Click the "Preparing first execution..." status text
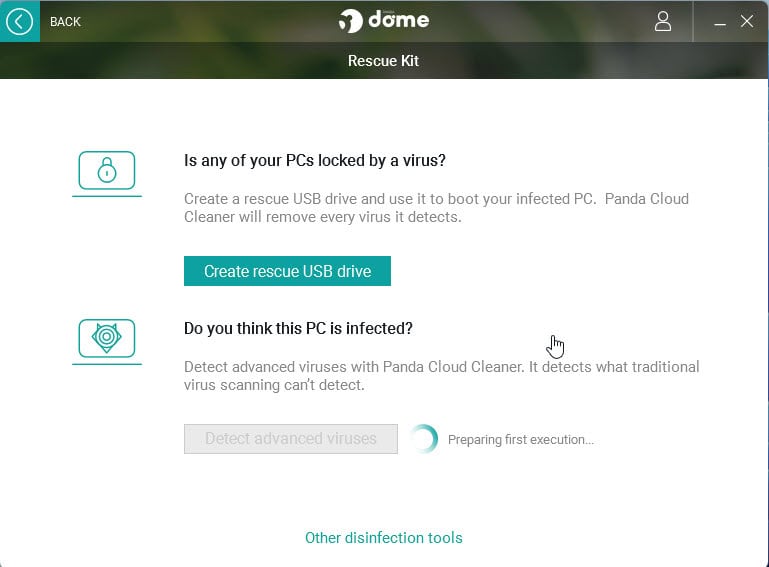This screenshot has height=567, width=769. click(x=521, y=440)
